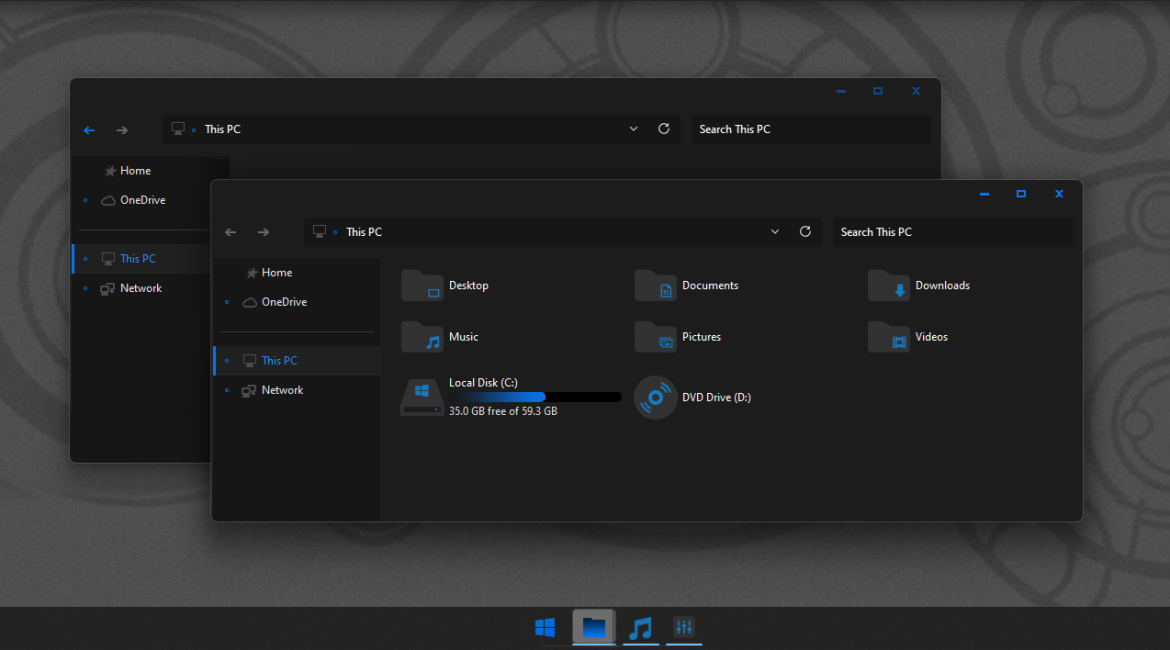Image resolution: width=1170 pixels, height=650 pixels.
Task: Refresh the current folder view
Action: pyautogui.click(x=805, y=231)
